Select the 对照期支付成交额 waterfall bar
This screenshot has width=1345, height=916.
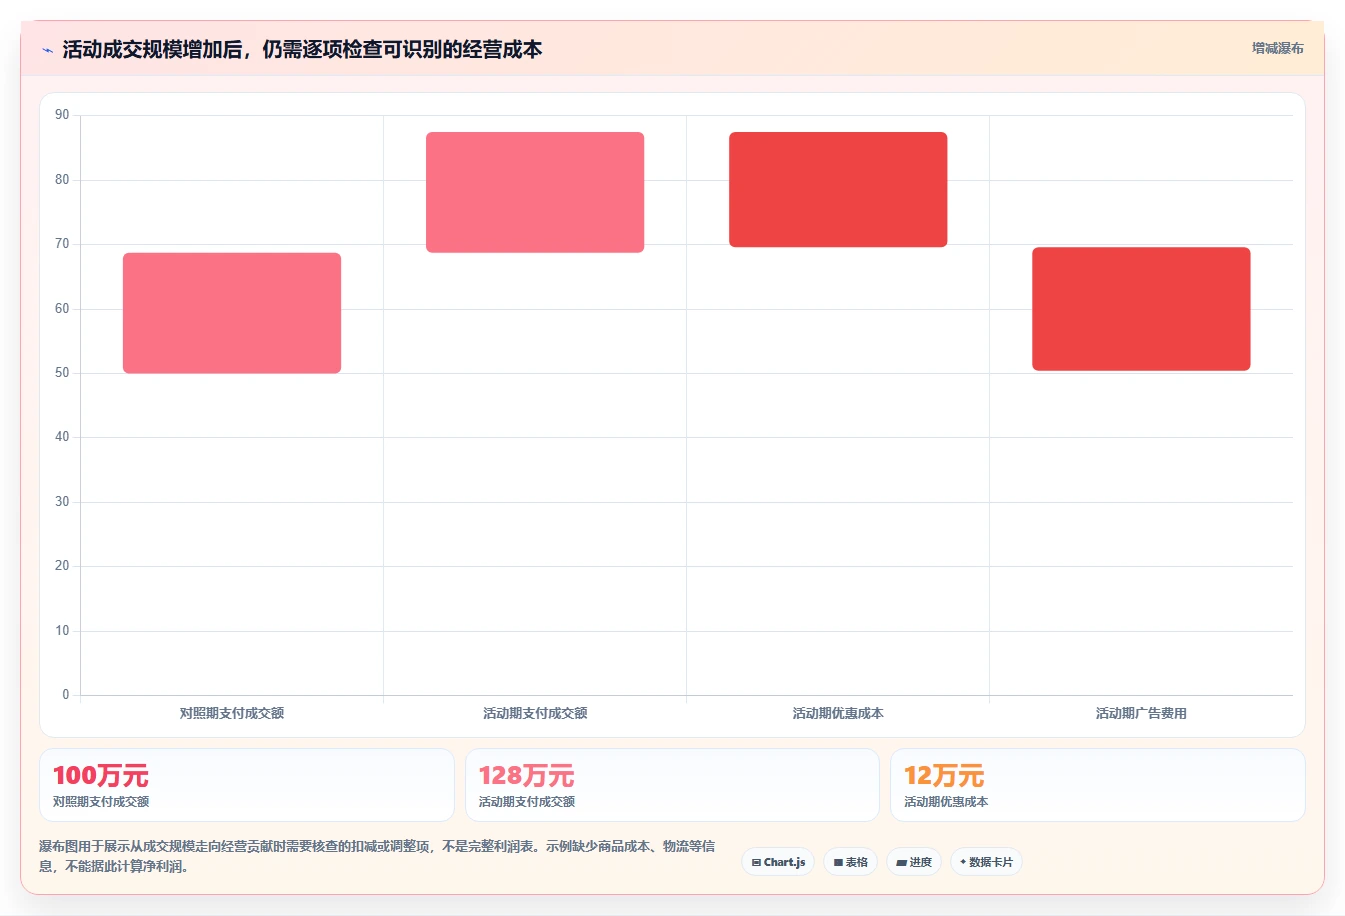(232, 313)
